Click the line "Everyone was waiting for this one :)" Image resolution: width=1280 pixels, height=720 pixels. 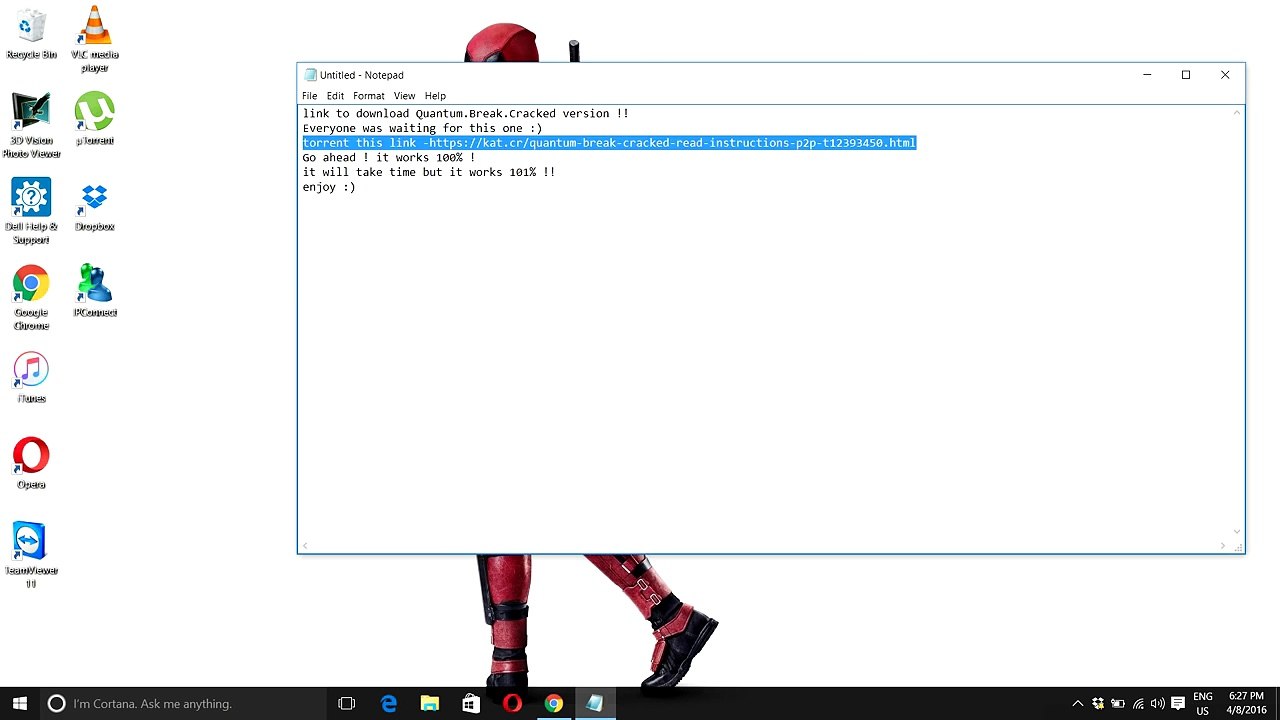[x=422, y=128]
